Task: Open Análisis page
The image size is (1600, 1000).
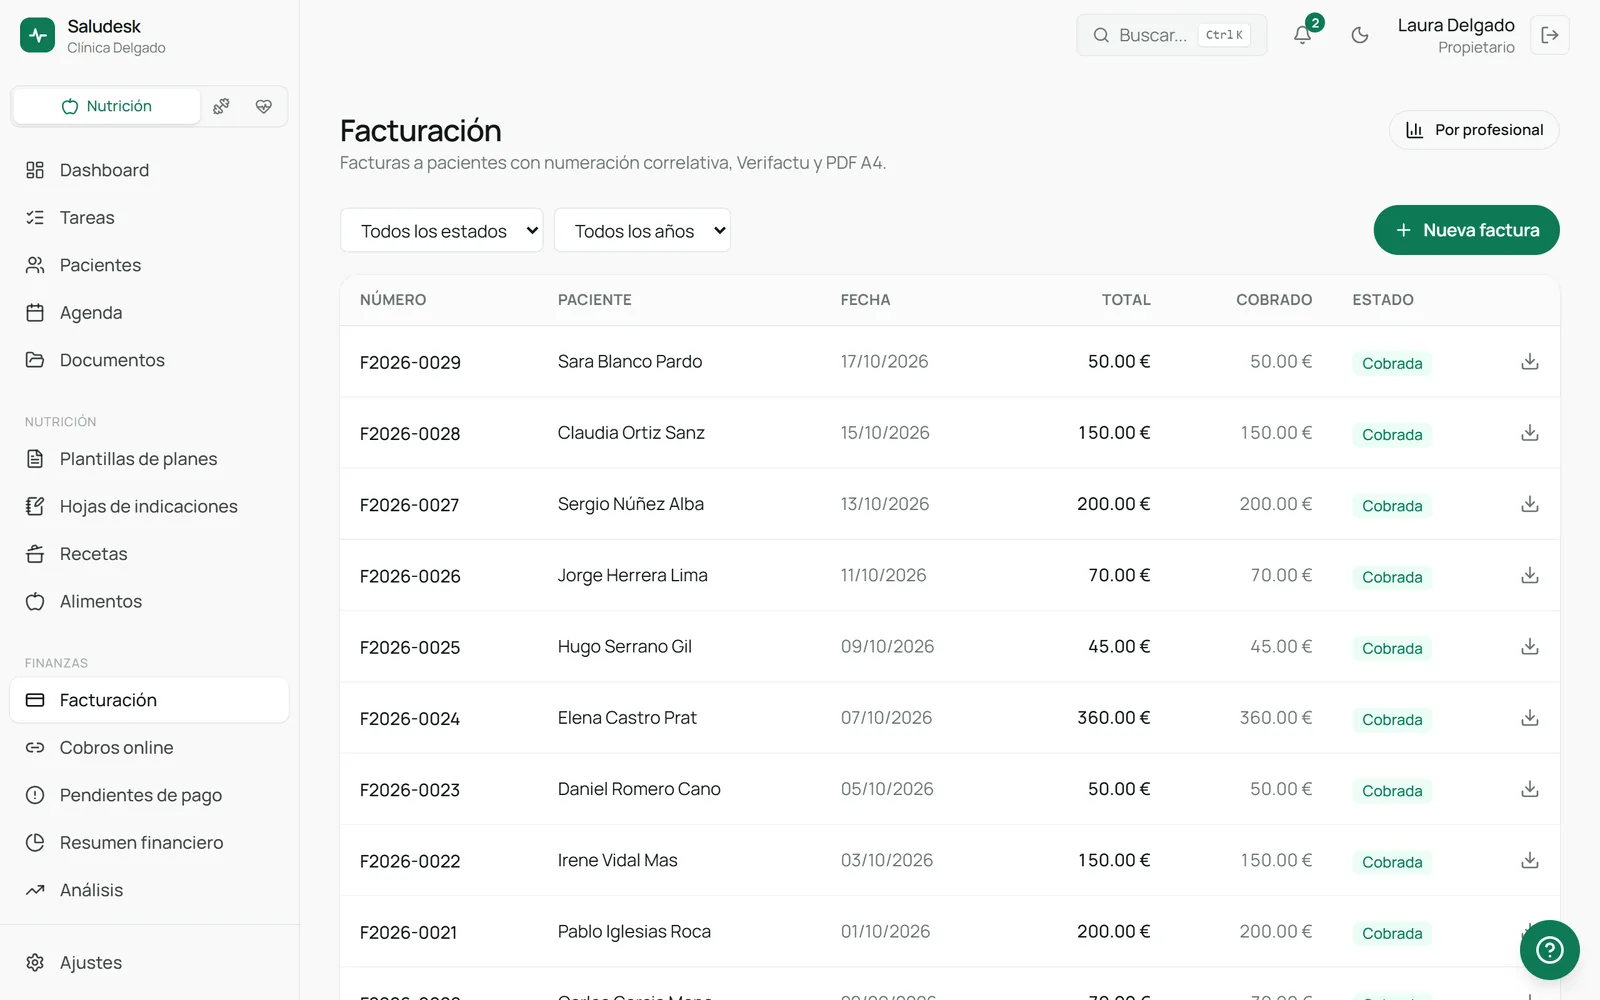Action: point(150,890)
